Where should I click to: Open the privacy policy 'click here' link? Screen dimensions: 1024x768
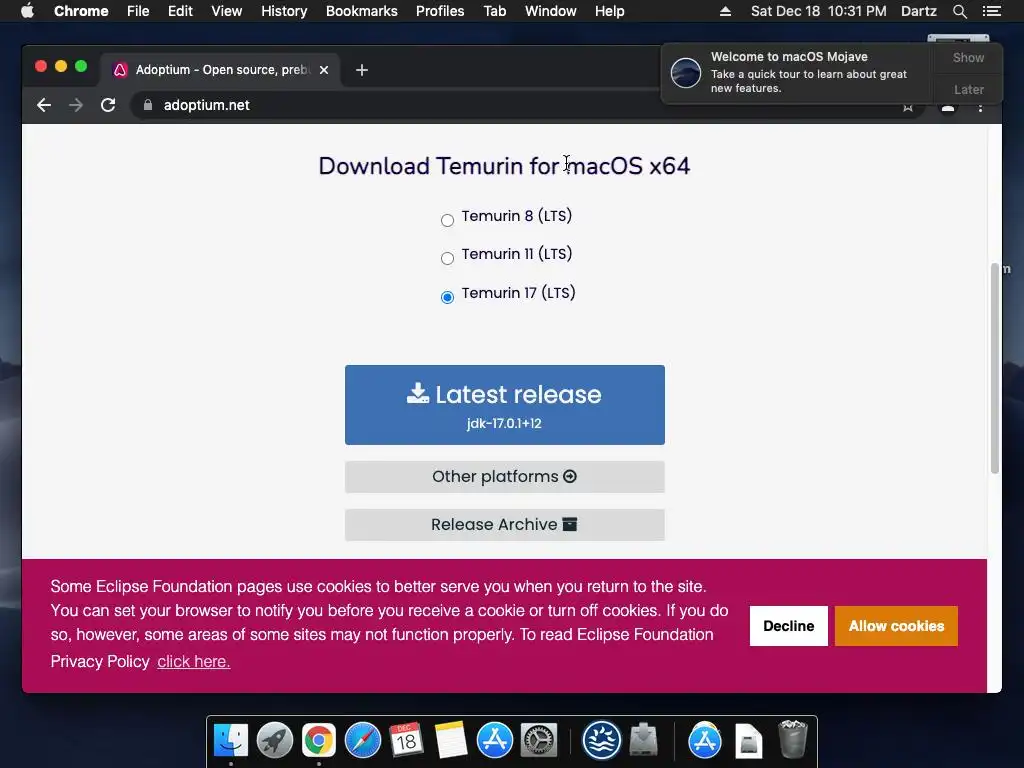pos(193,662)
